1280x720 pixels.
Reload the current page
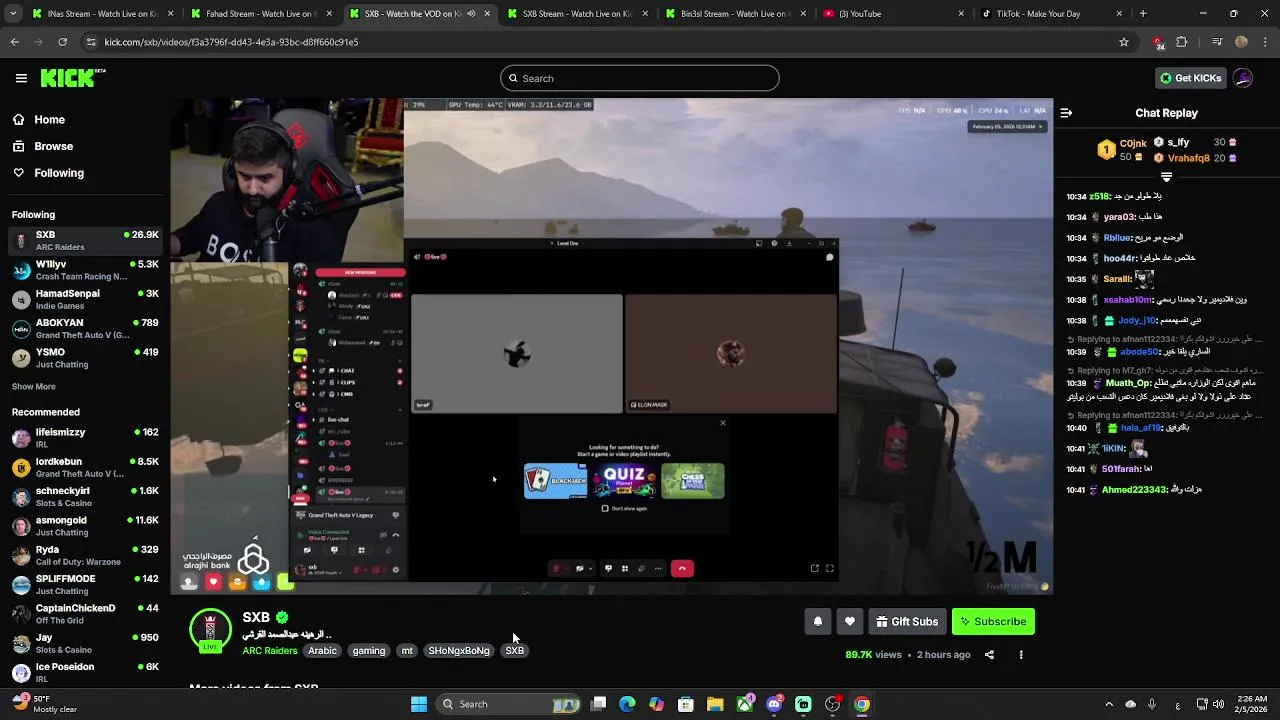63,42
